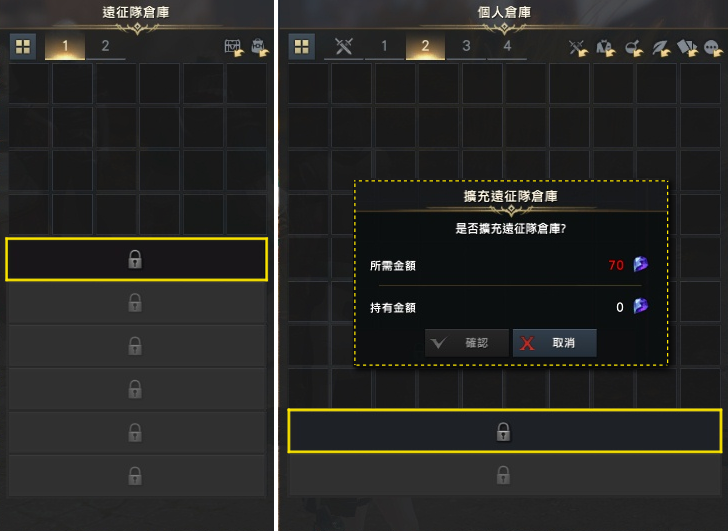Click the outfit move icon in 個人倉庫
This screenshot has width=728, height=531.
[605, 47]
